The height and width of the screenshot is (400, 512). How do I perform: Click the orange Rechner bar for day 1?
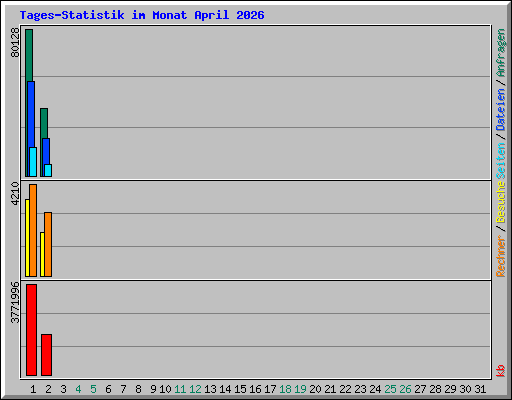[x=33, y=230]
